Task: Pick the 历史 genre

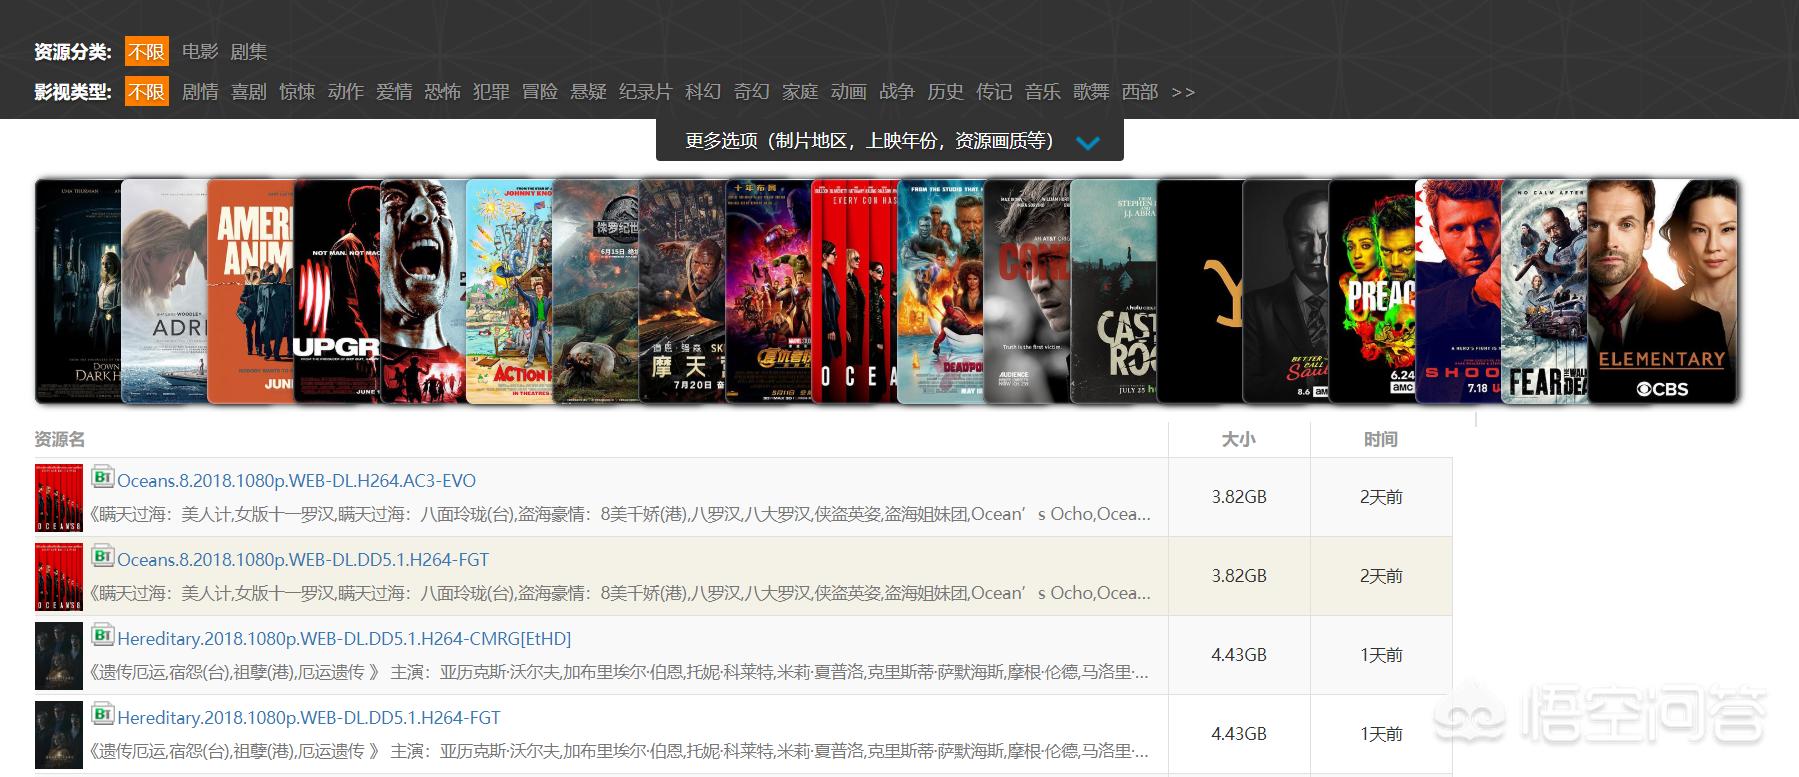Action: 946,92
